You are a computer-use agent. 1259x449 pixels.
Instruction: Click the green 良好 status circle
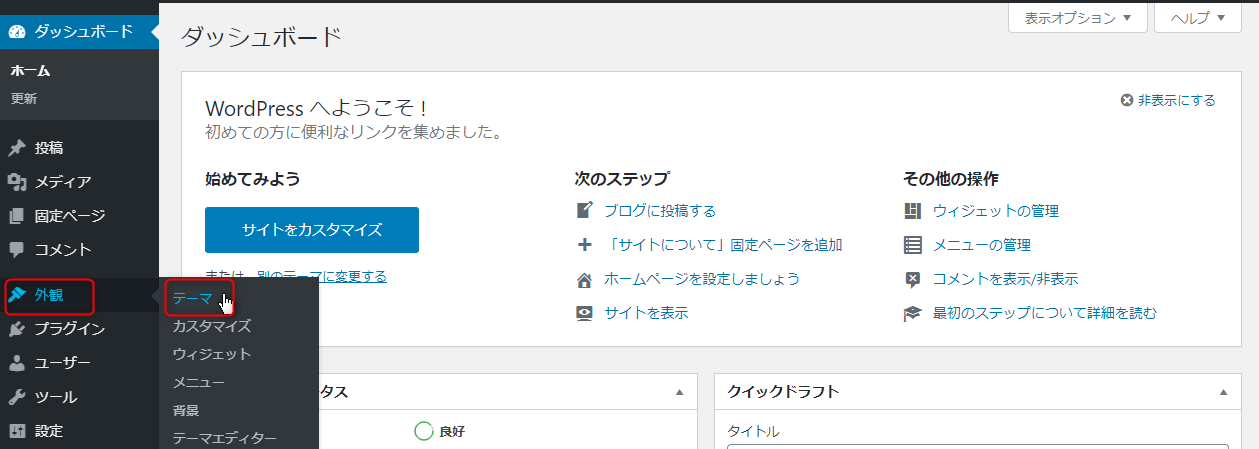[424, 431]
